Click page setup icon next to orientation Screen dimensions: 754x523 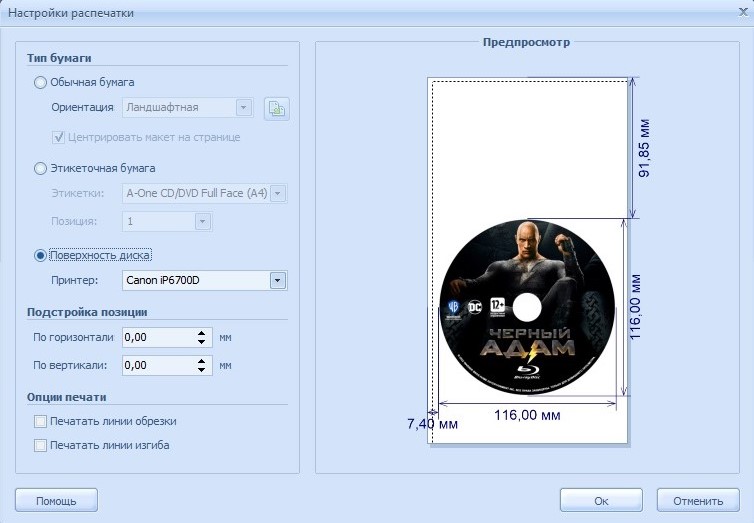click(277, 109)
